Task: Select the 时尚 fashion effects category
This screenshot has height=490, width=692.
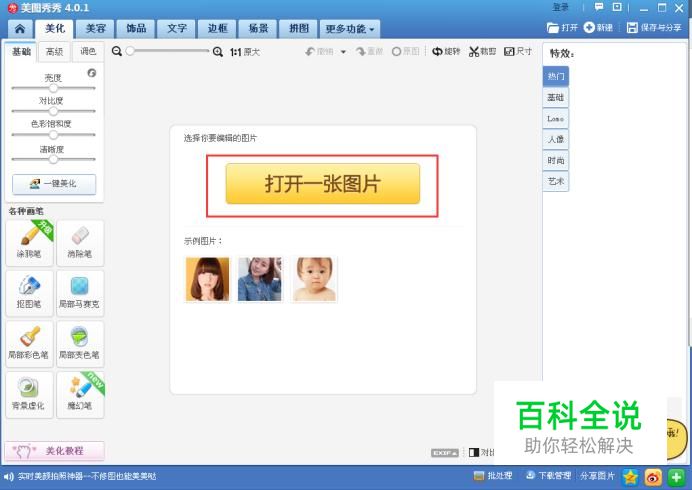Action: pyautogui.click(x=556, y=161)
